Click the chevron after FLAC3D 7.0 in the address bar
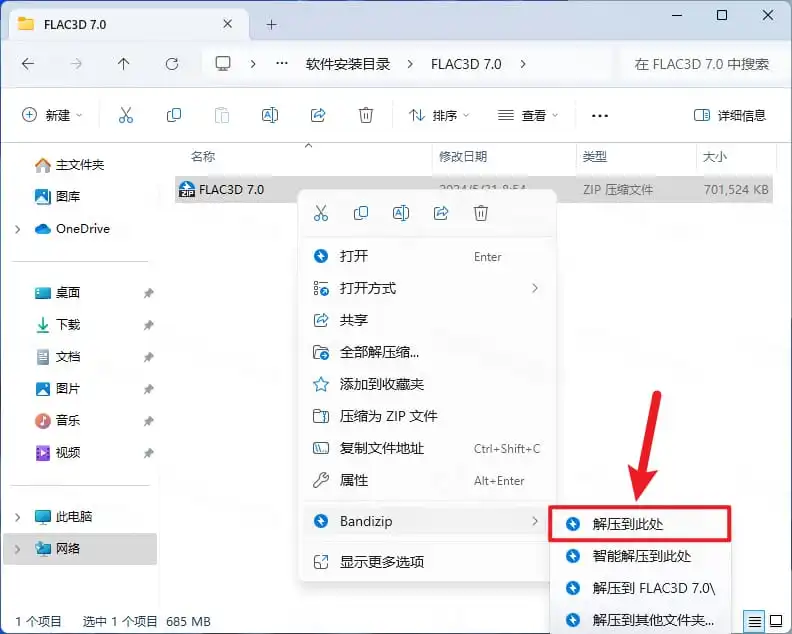The image size is (792, 634). click(x=523, y=64)
